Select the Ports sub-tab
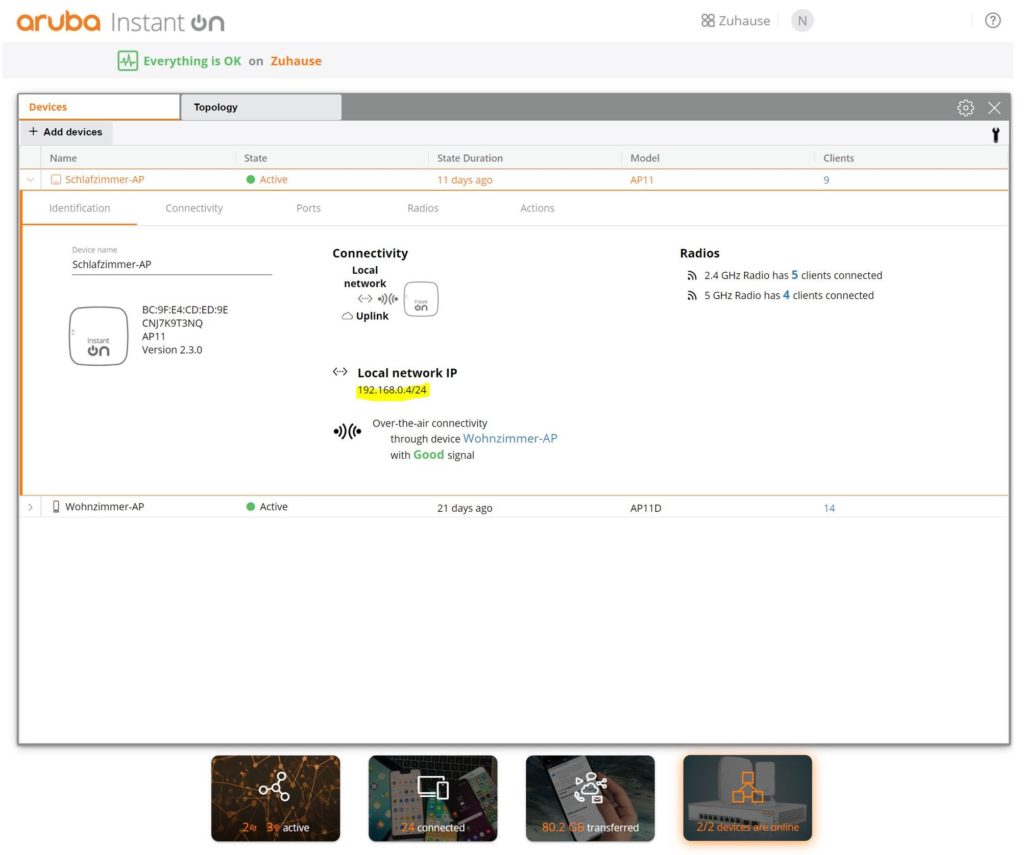 tap(308, 208)
